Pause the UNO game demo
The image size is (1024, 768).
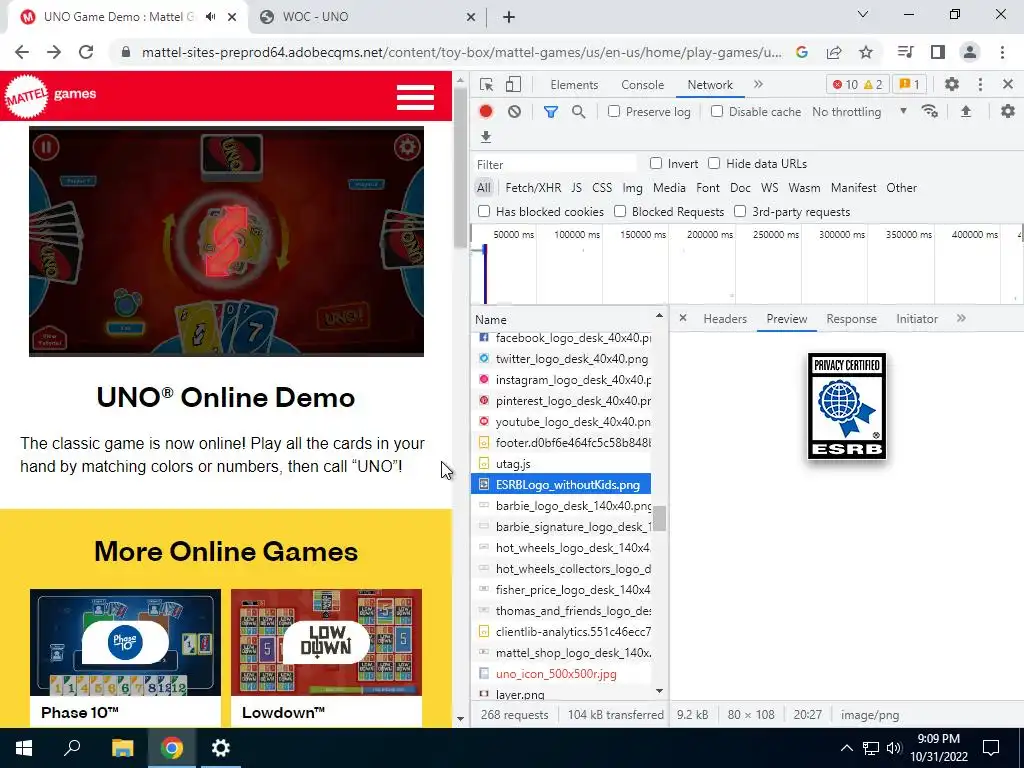tap(46, 147)
